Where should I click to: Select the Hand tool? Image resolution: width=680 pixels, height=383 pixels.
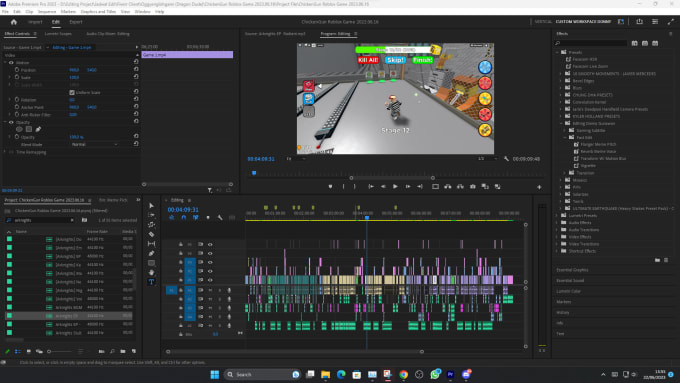click(151, 272)
